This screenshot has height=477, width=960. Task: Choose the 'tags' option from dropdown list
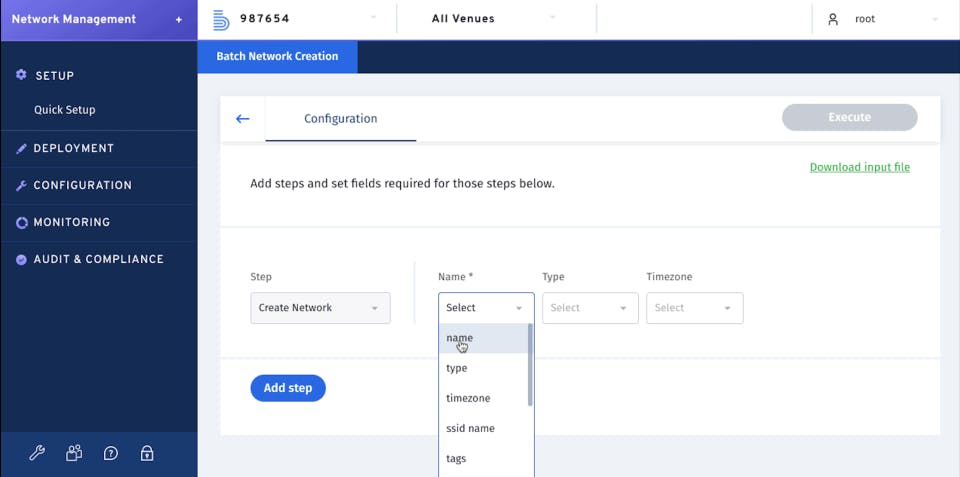(483, 458)
